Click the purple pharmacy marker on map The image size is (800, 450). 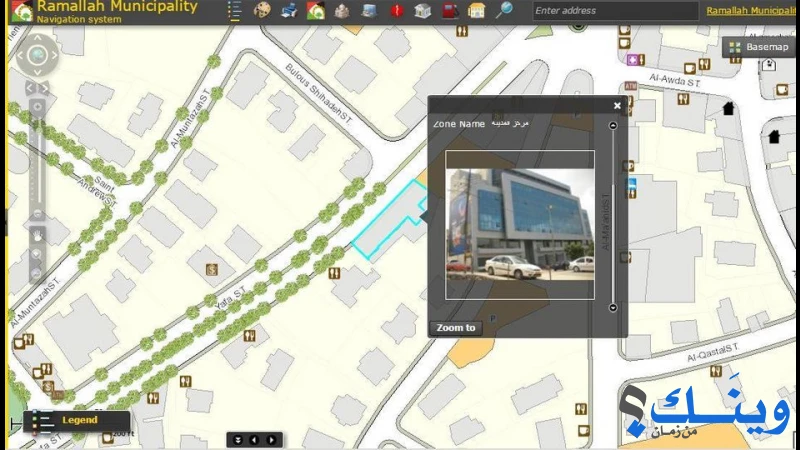coord(633,60)
